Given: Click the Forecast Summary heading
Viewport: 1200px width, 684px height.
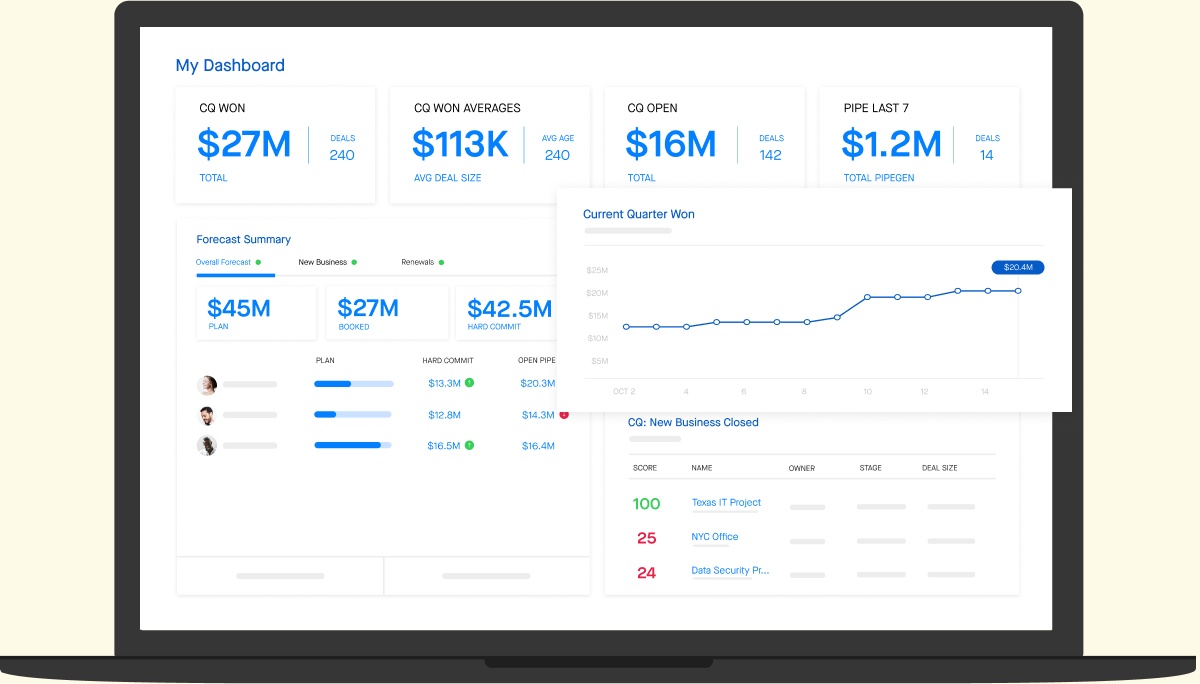Looking at the screenshot, I should click(244, 240).
